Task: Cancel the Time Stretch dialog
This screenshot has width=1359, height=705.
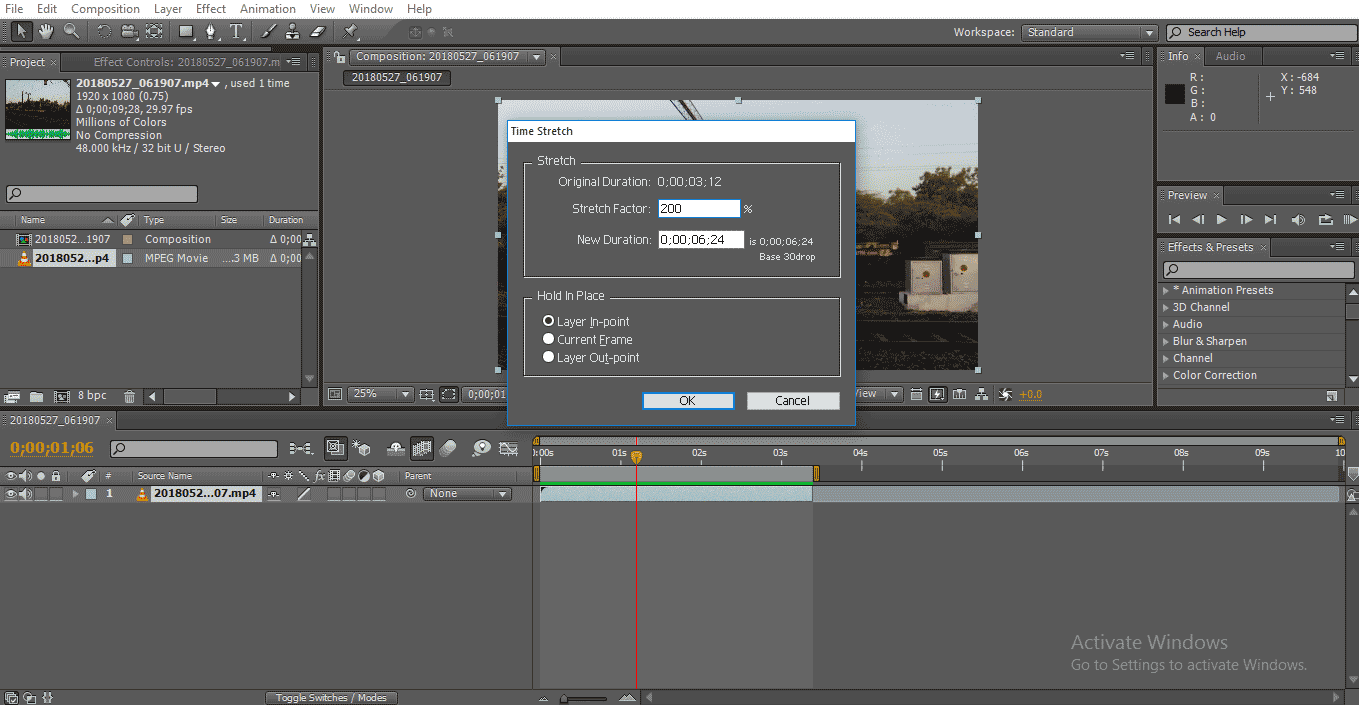Action: [x=792, y=401]
